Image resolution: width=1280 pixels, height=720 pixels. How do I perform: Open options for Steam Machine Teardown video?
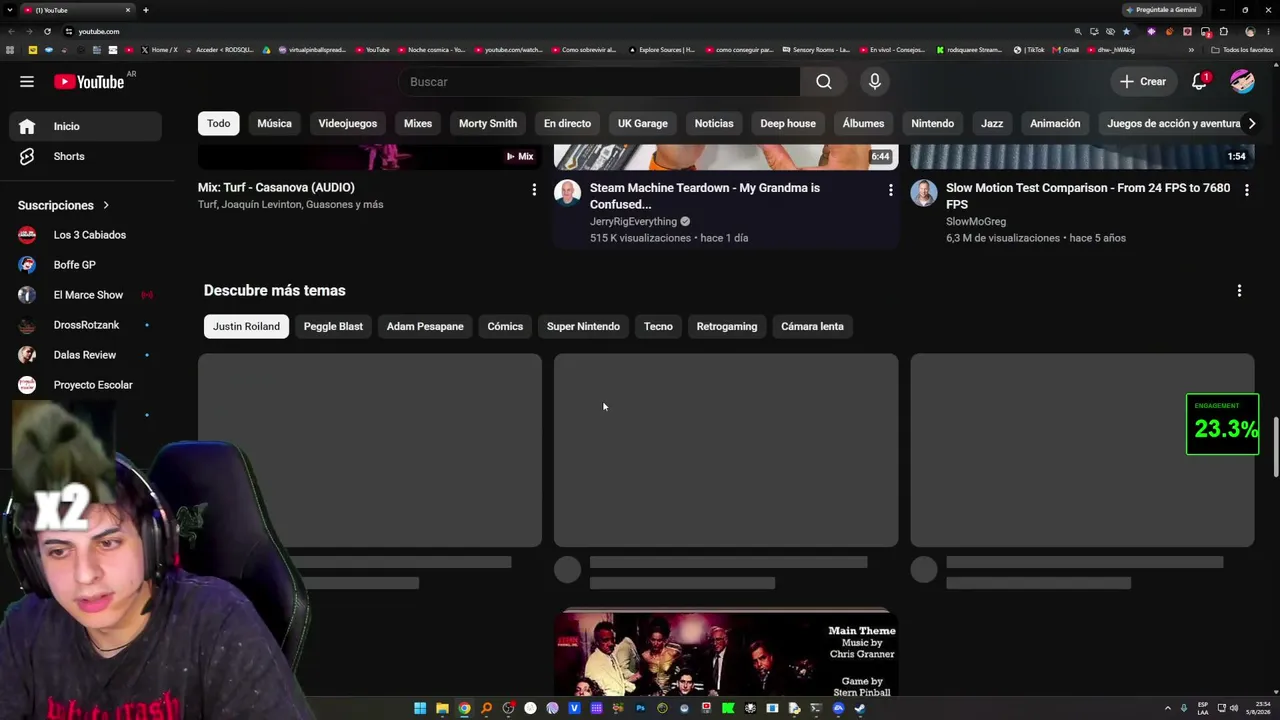pyautogui.click(x=890, y=190)
